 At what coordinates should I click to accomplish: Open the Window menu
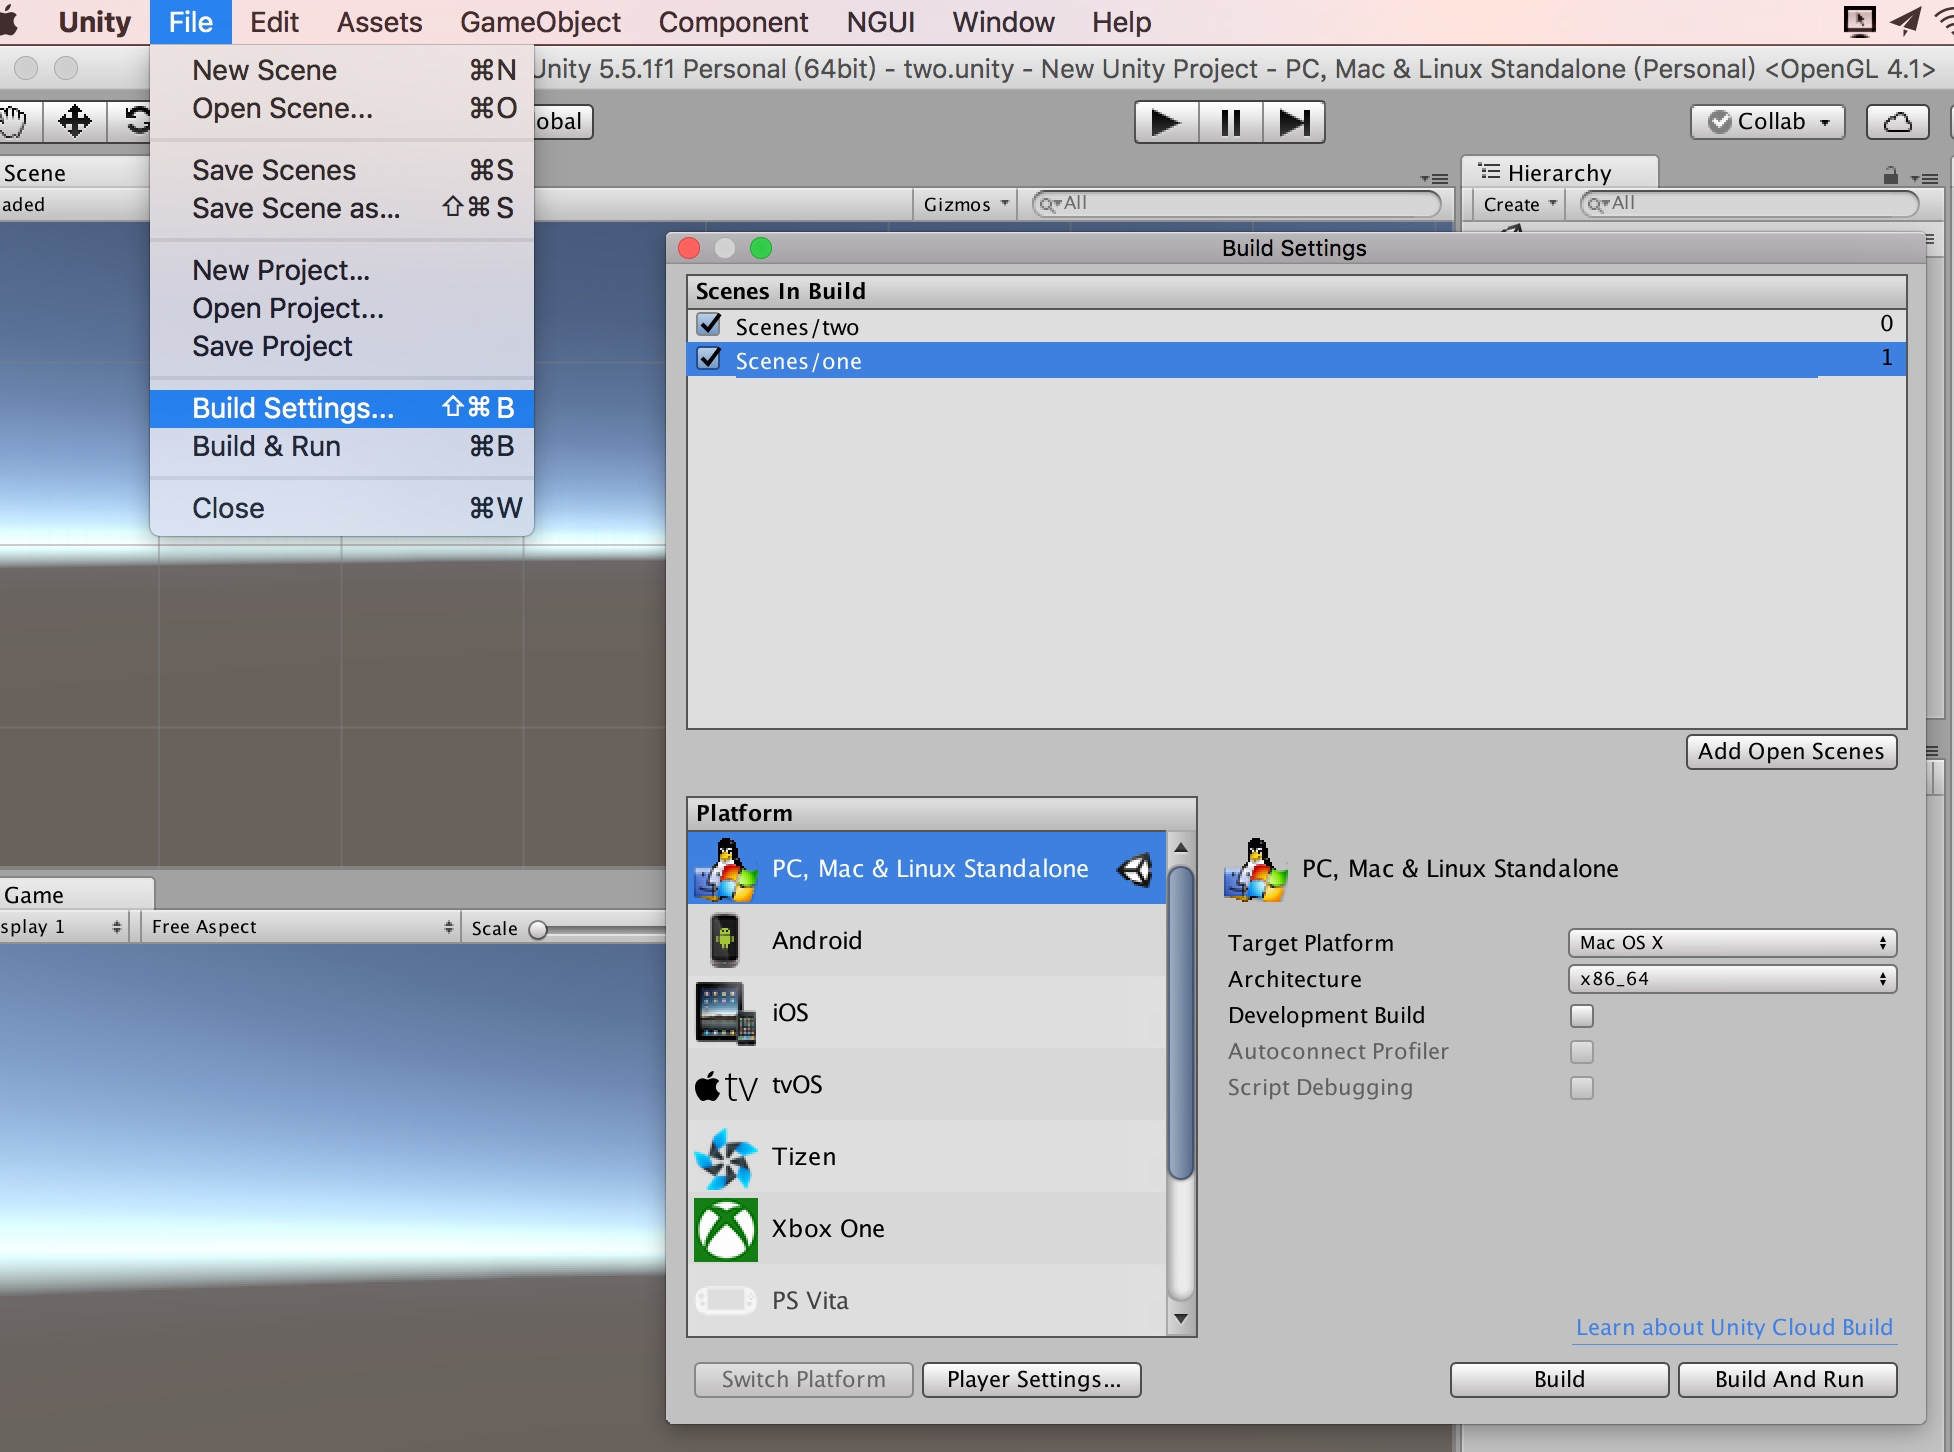tap(1003, 22)
